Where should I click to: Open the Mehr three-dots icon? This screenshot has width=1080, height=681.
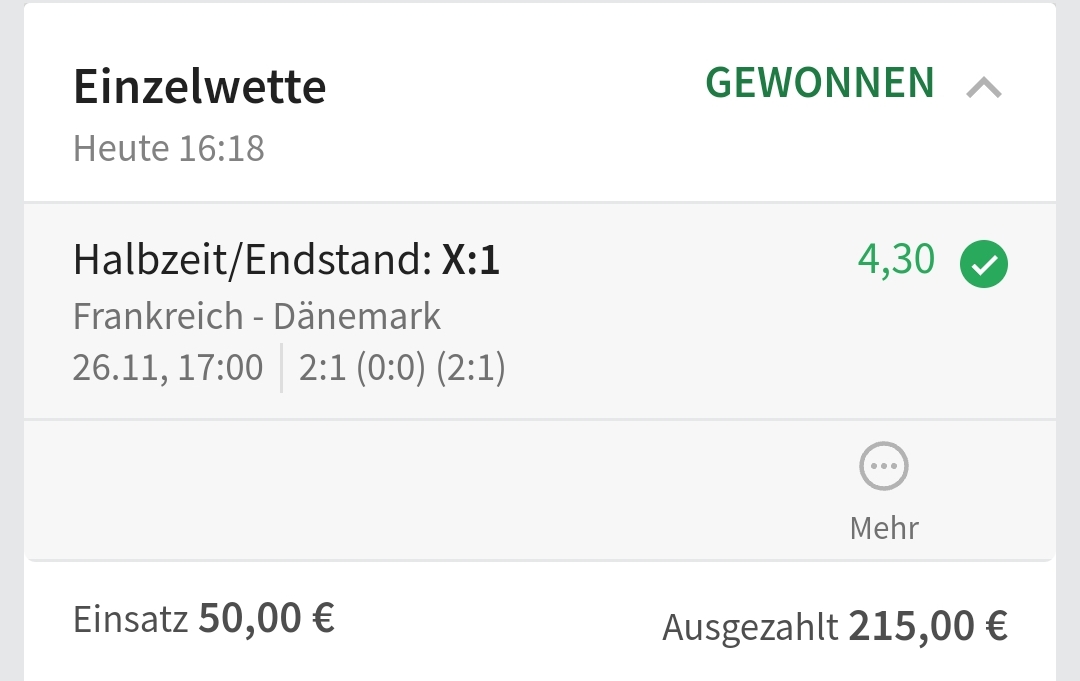coord(884,467)
